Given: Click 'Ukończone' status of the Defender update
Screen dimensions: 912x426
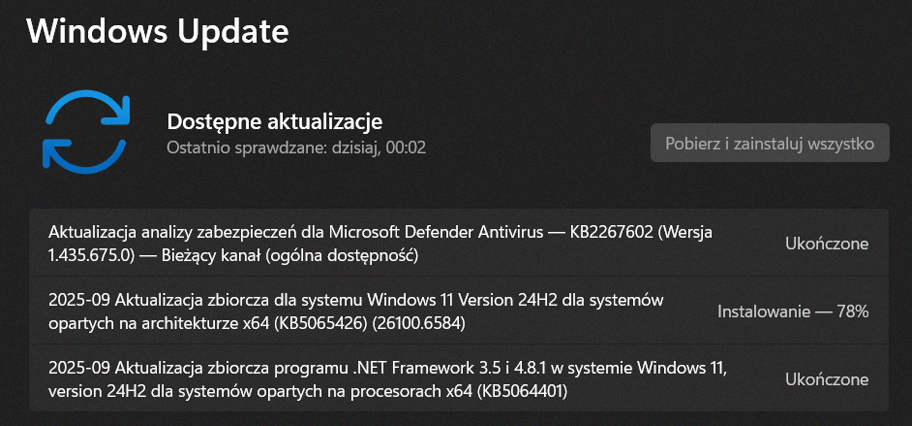Looking at the screenshot, I should (826, 243).
